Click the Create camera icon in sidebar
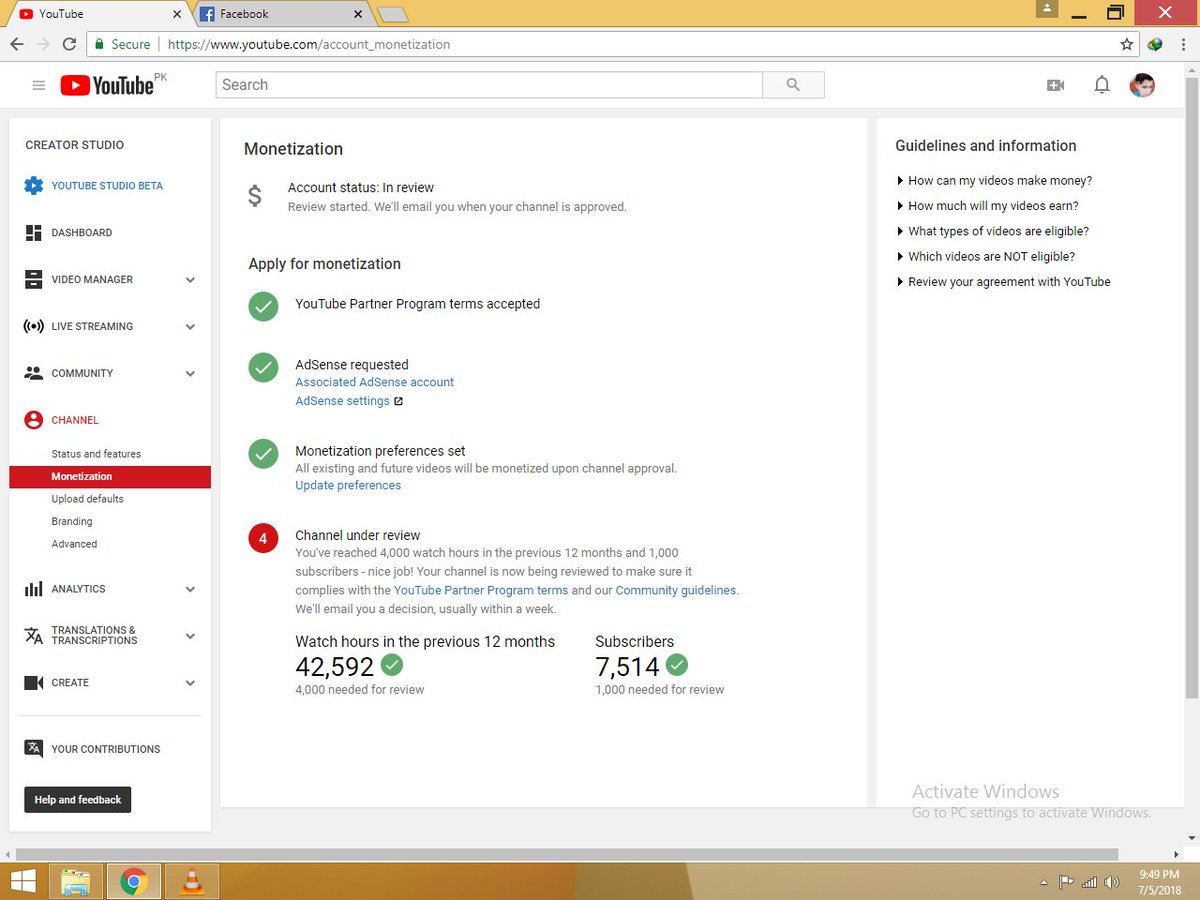The width and height of the screenshot is (1200, 900). pos(34,683)
